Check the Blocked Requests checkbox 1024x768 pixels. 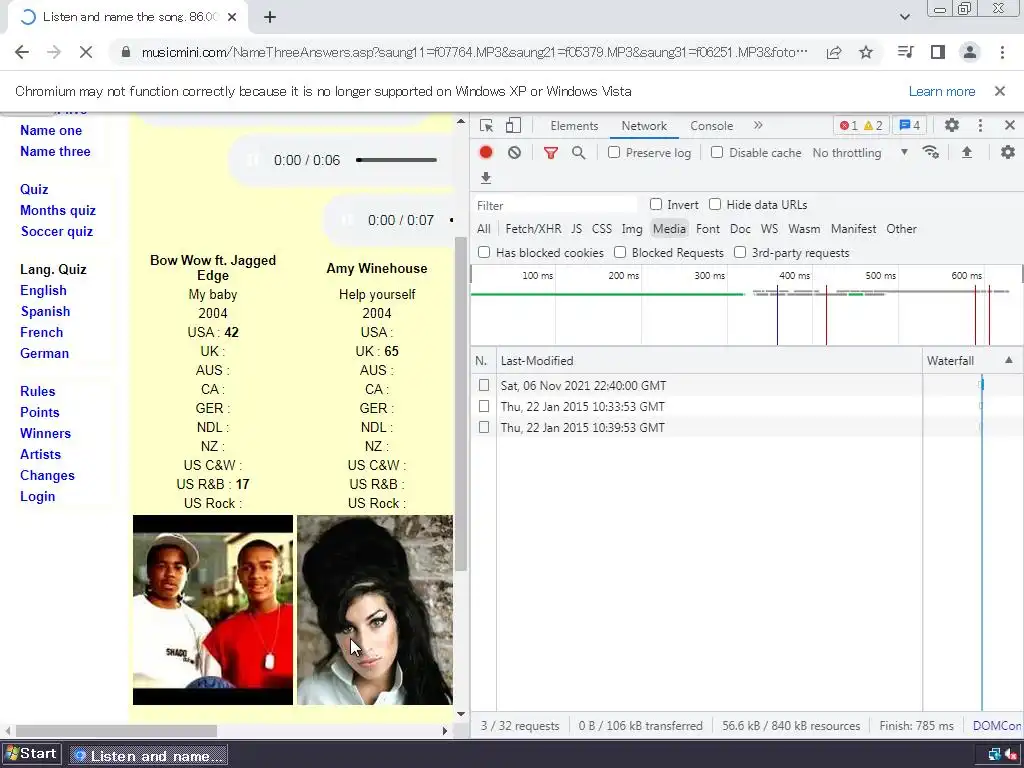pos(620,252)
